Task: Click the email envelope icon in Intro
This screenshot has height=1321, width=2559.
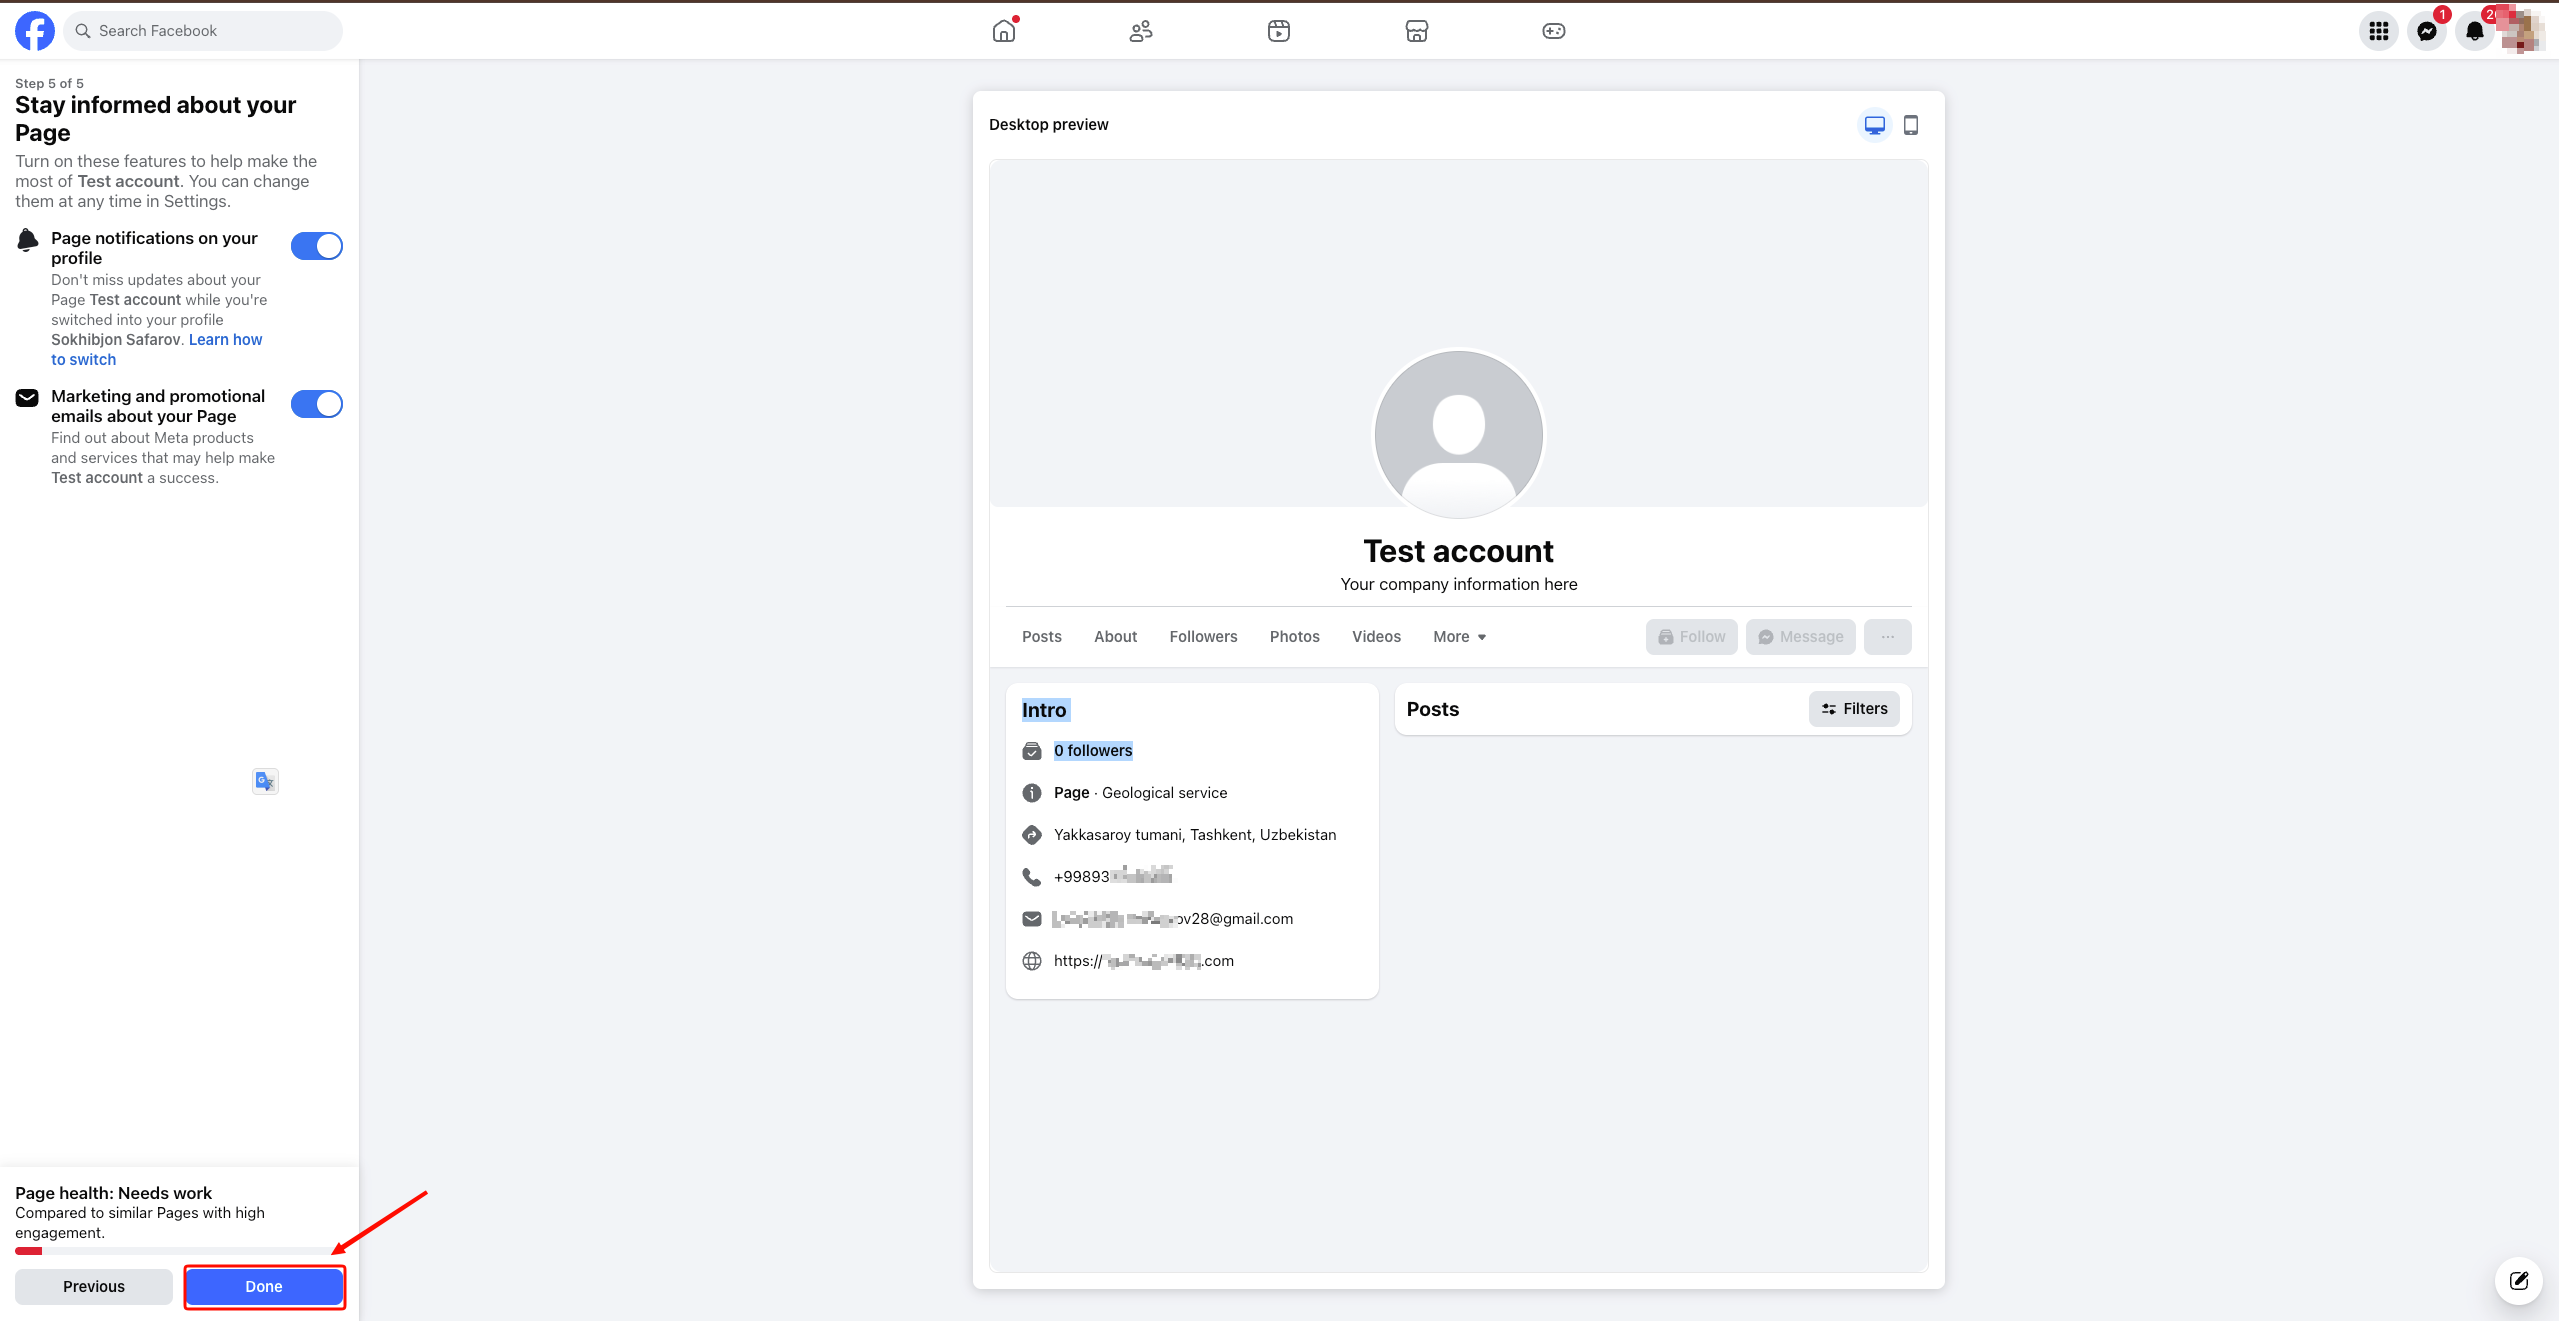Action: click(x=1032, y=919)
